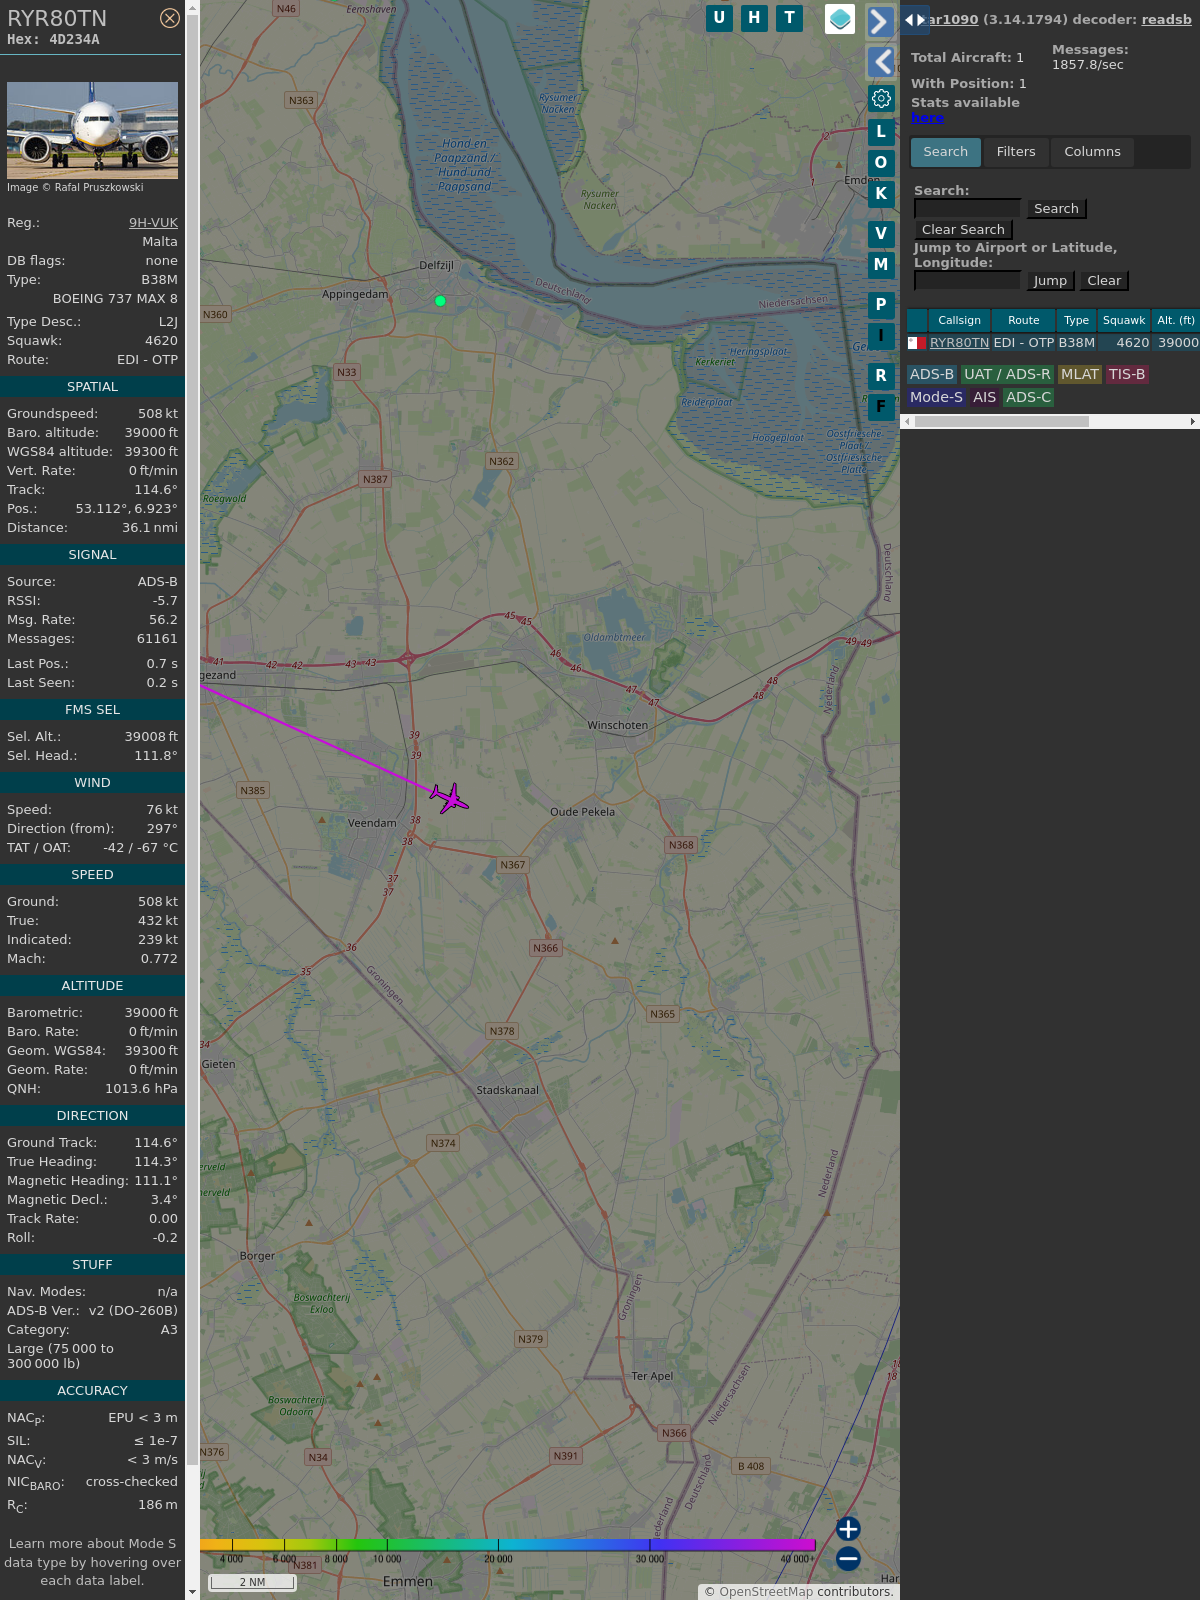Viewport: 1200px width, 1600px height.
Task: Click the EDI - OTP route cell
Action: tap(1024, 342)
